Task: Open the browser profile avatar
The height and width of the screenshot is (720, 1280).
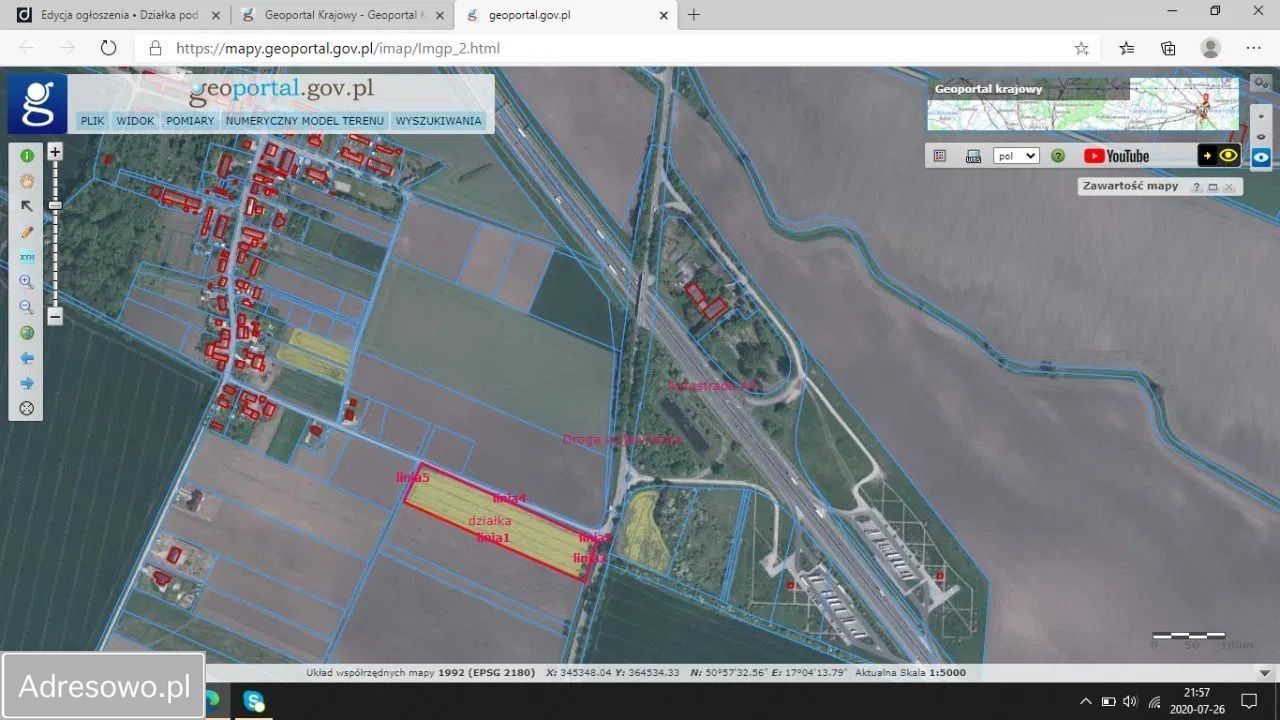Action: pyautogui.click(x=1211, y=48)
